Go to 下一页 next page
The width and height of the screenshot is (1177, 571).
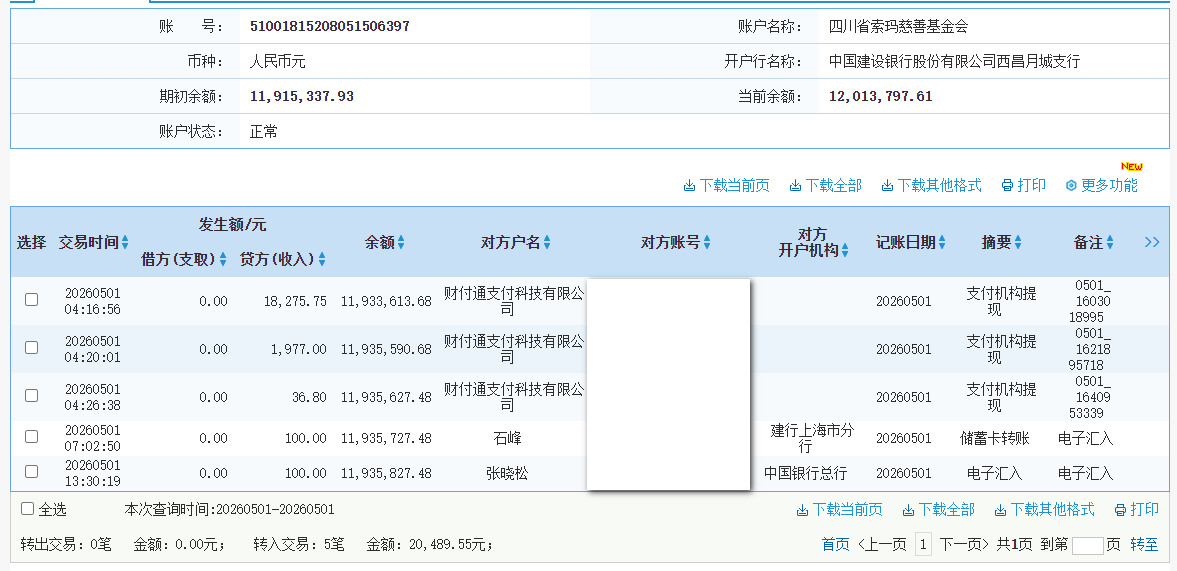click(965, 545)
